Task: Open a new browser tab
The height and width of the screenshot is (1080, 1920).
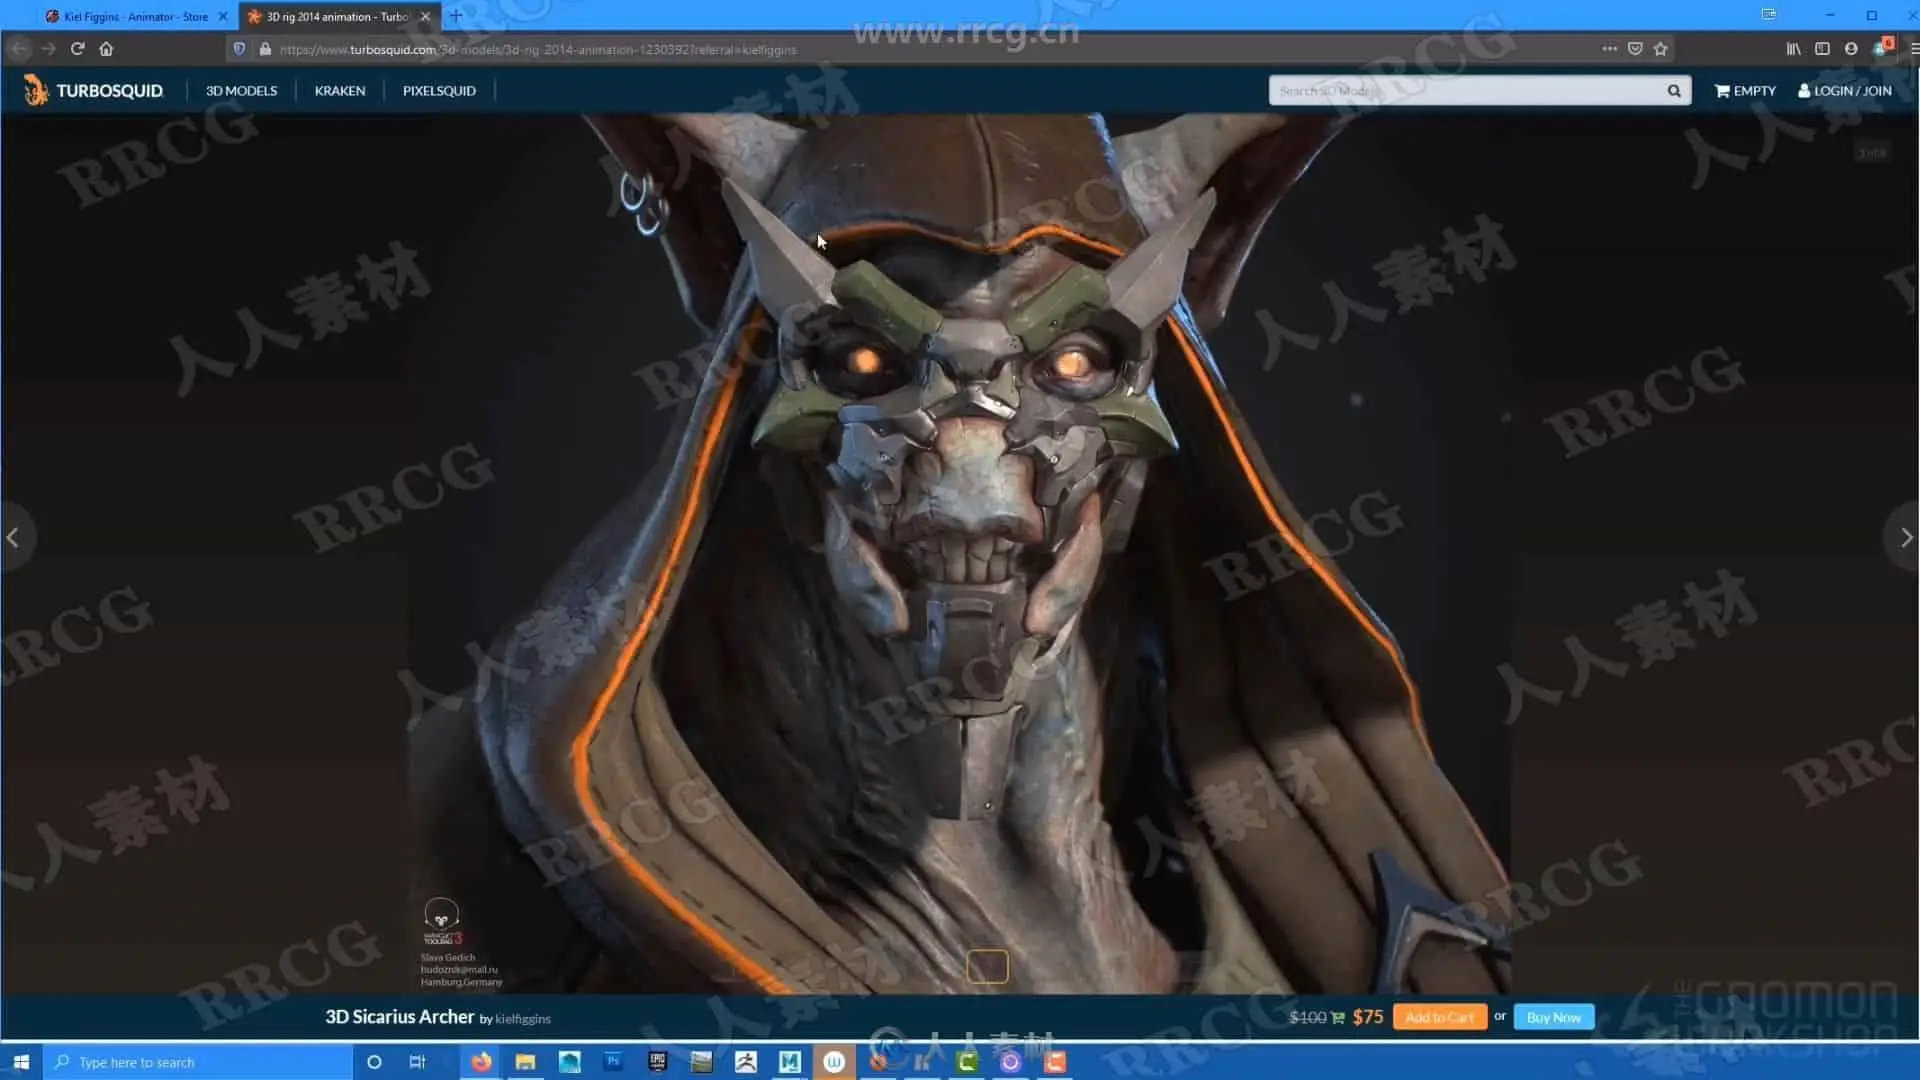Action: 456,16
